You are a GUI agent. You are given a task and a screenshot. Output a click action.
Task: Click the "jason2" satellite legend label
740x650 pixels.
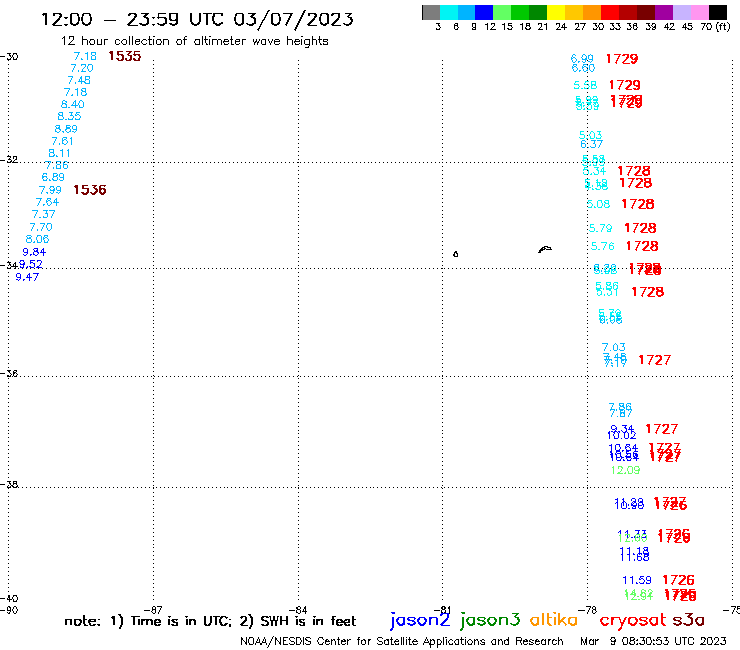pos(420,621)
